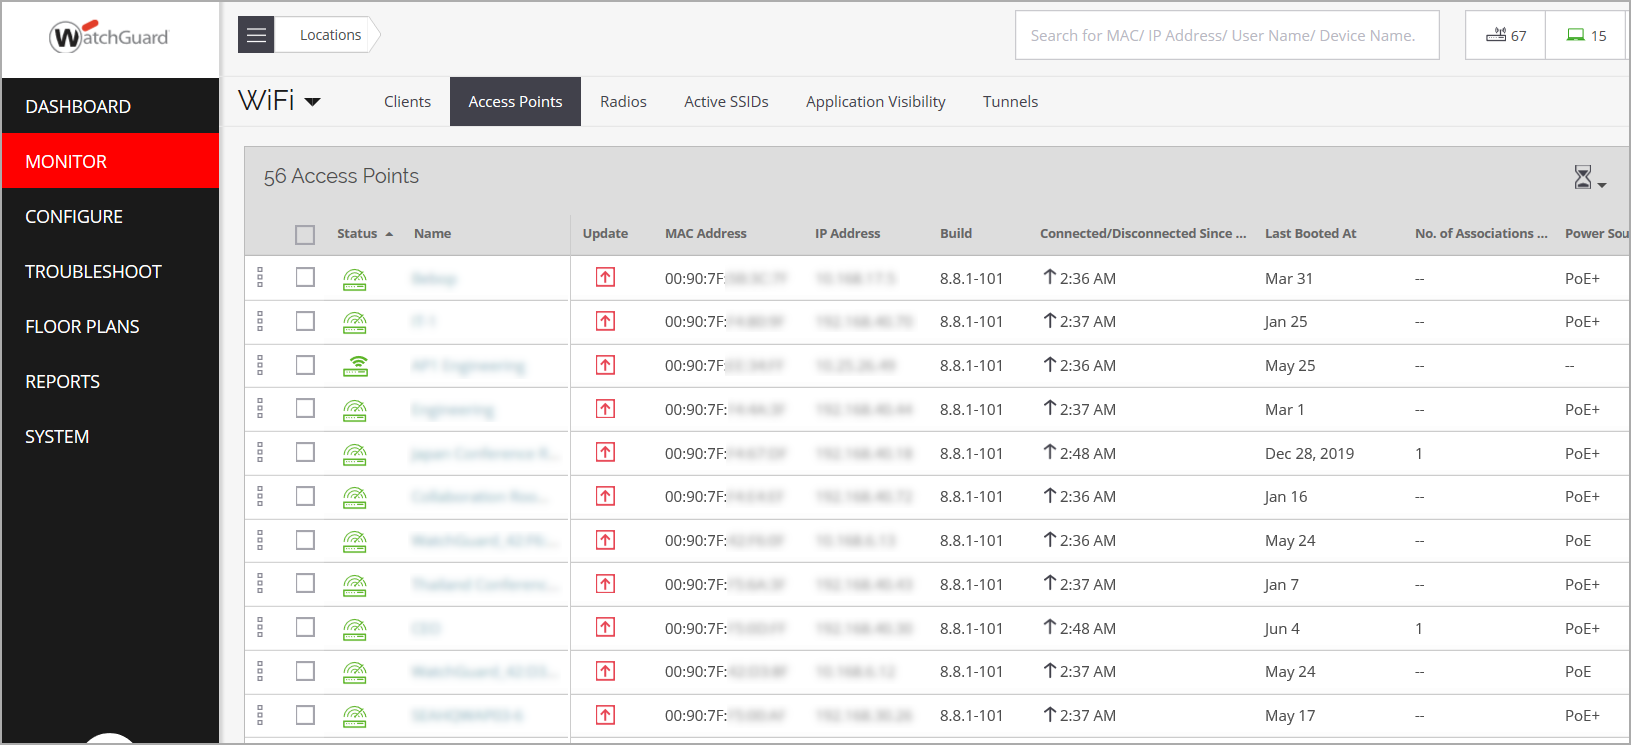Viewport: 1631px width, 745px height.
Task: Expand the Locations breadcrumb selector
Action: click(x=330, y=35)
